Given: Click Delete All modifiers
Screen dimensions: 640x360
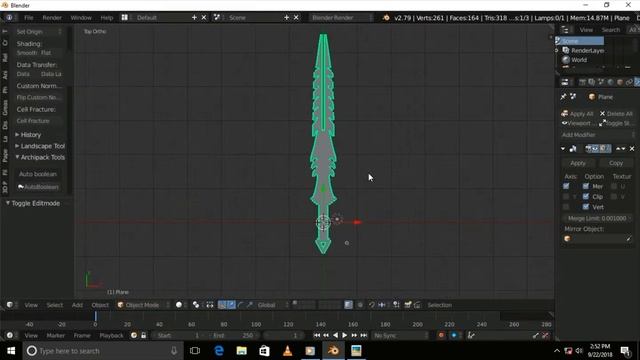Looking at the screenshot, I should click(x=616, y=114).
